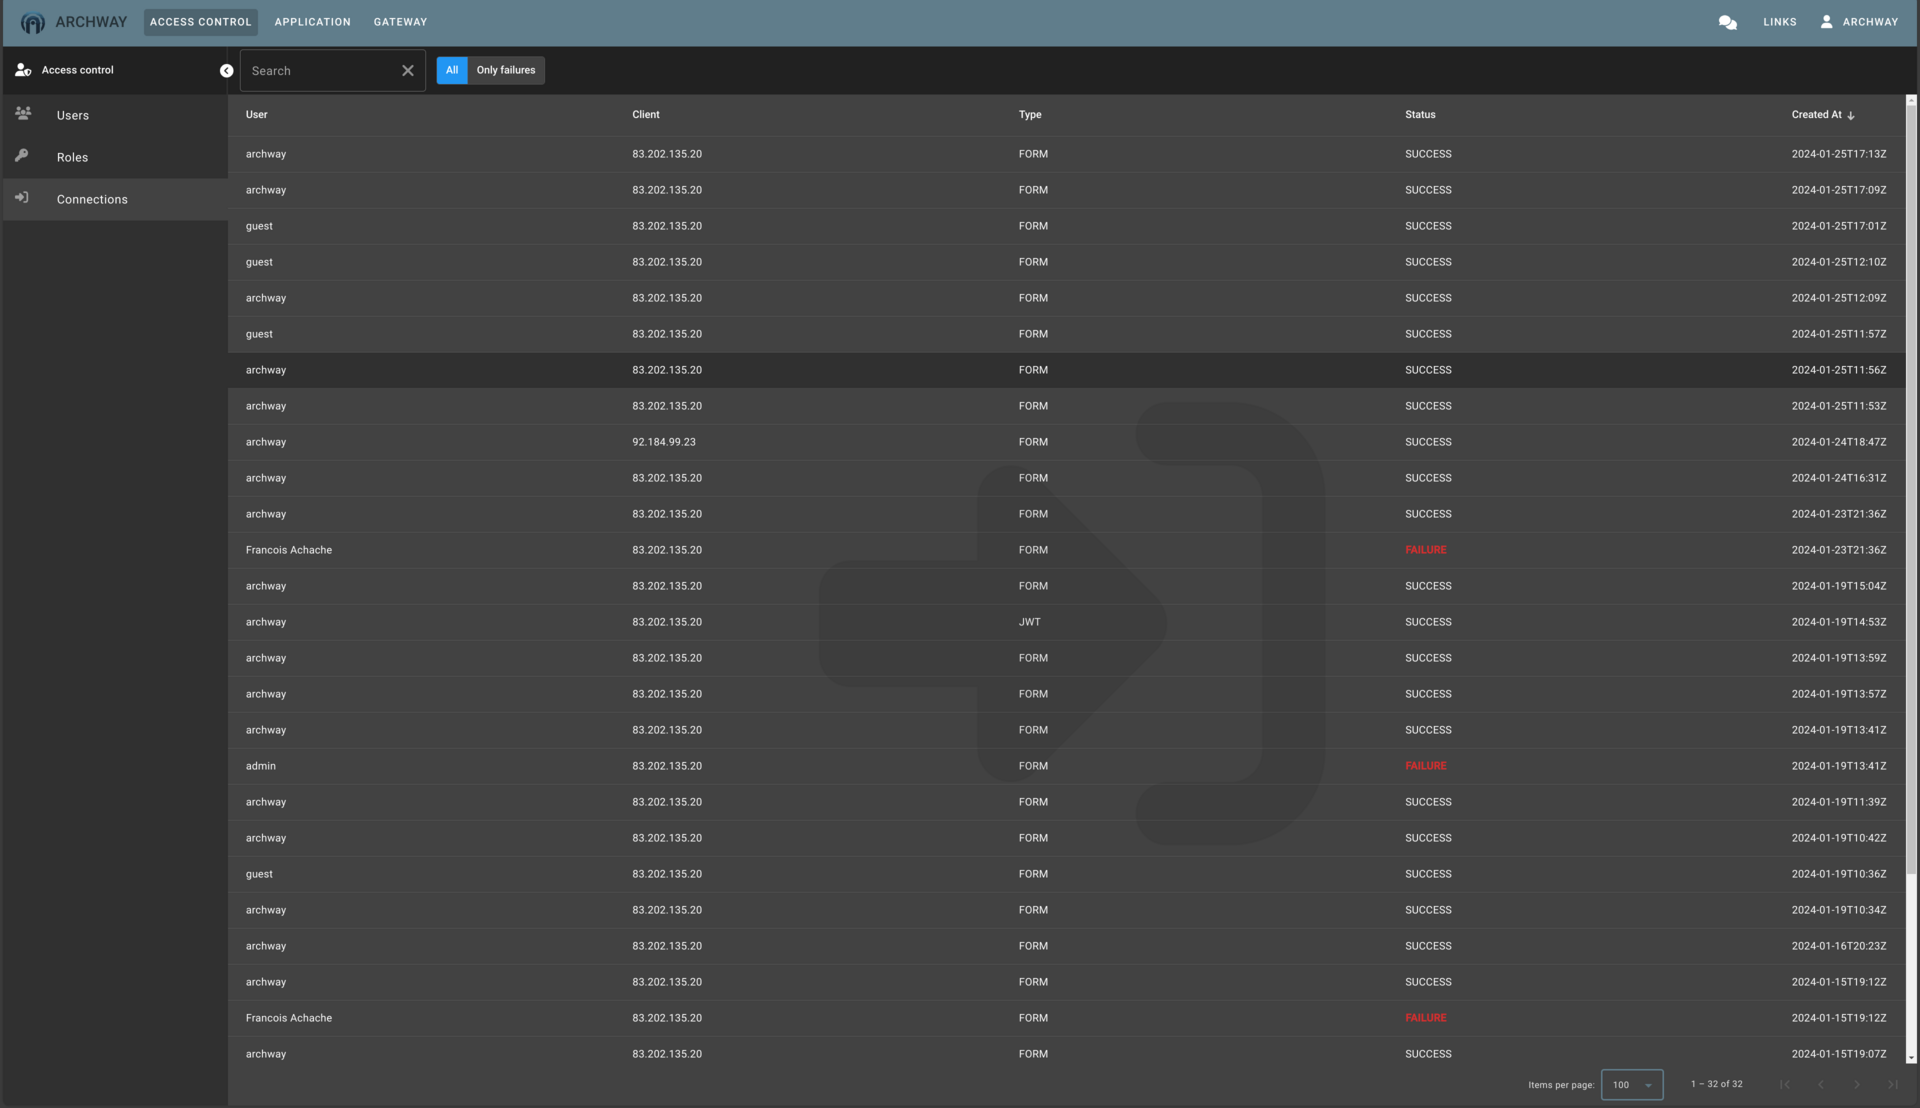This screenshot has height=1108, width=1920.
Task: Open the APPLICATION top navigation menu
Action: (x=313, y=22)
